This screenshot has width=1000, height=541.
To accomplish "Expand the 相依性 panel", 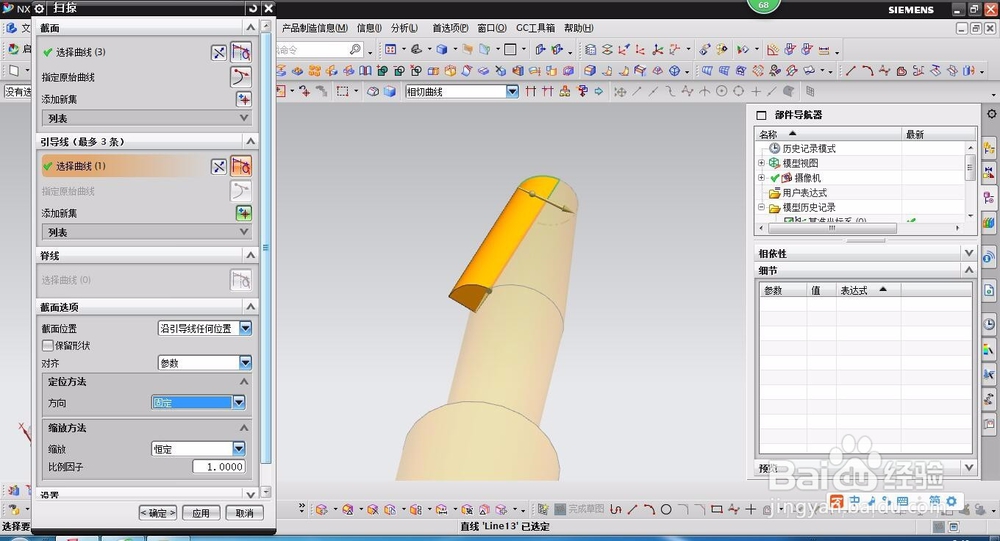I will coord(969,253).
